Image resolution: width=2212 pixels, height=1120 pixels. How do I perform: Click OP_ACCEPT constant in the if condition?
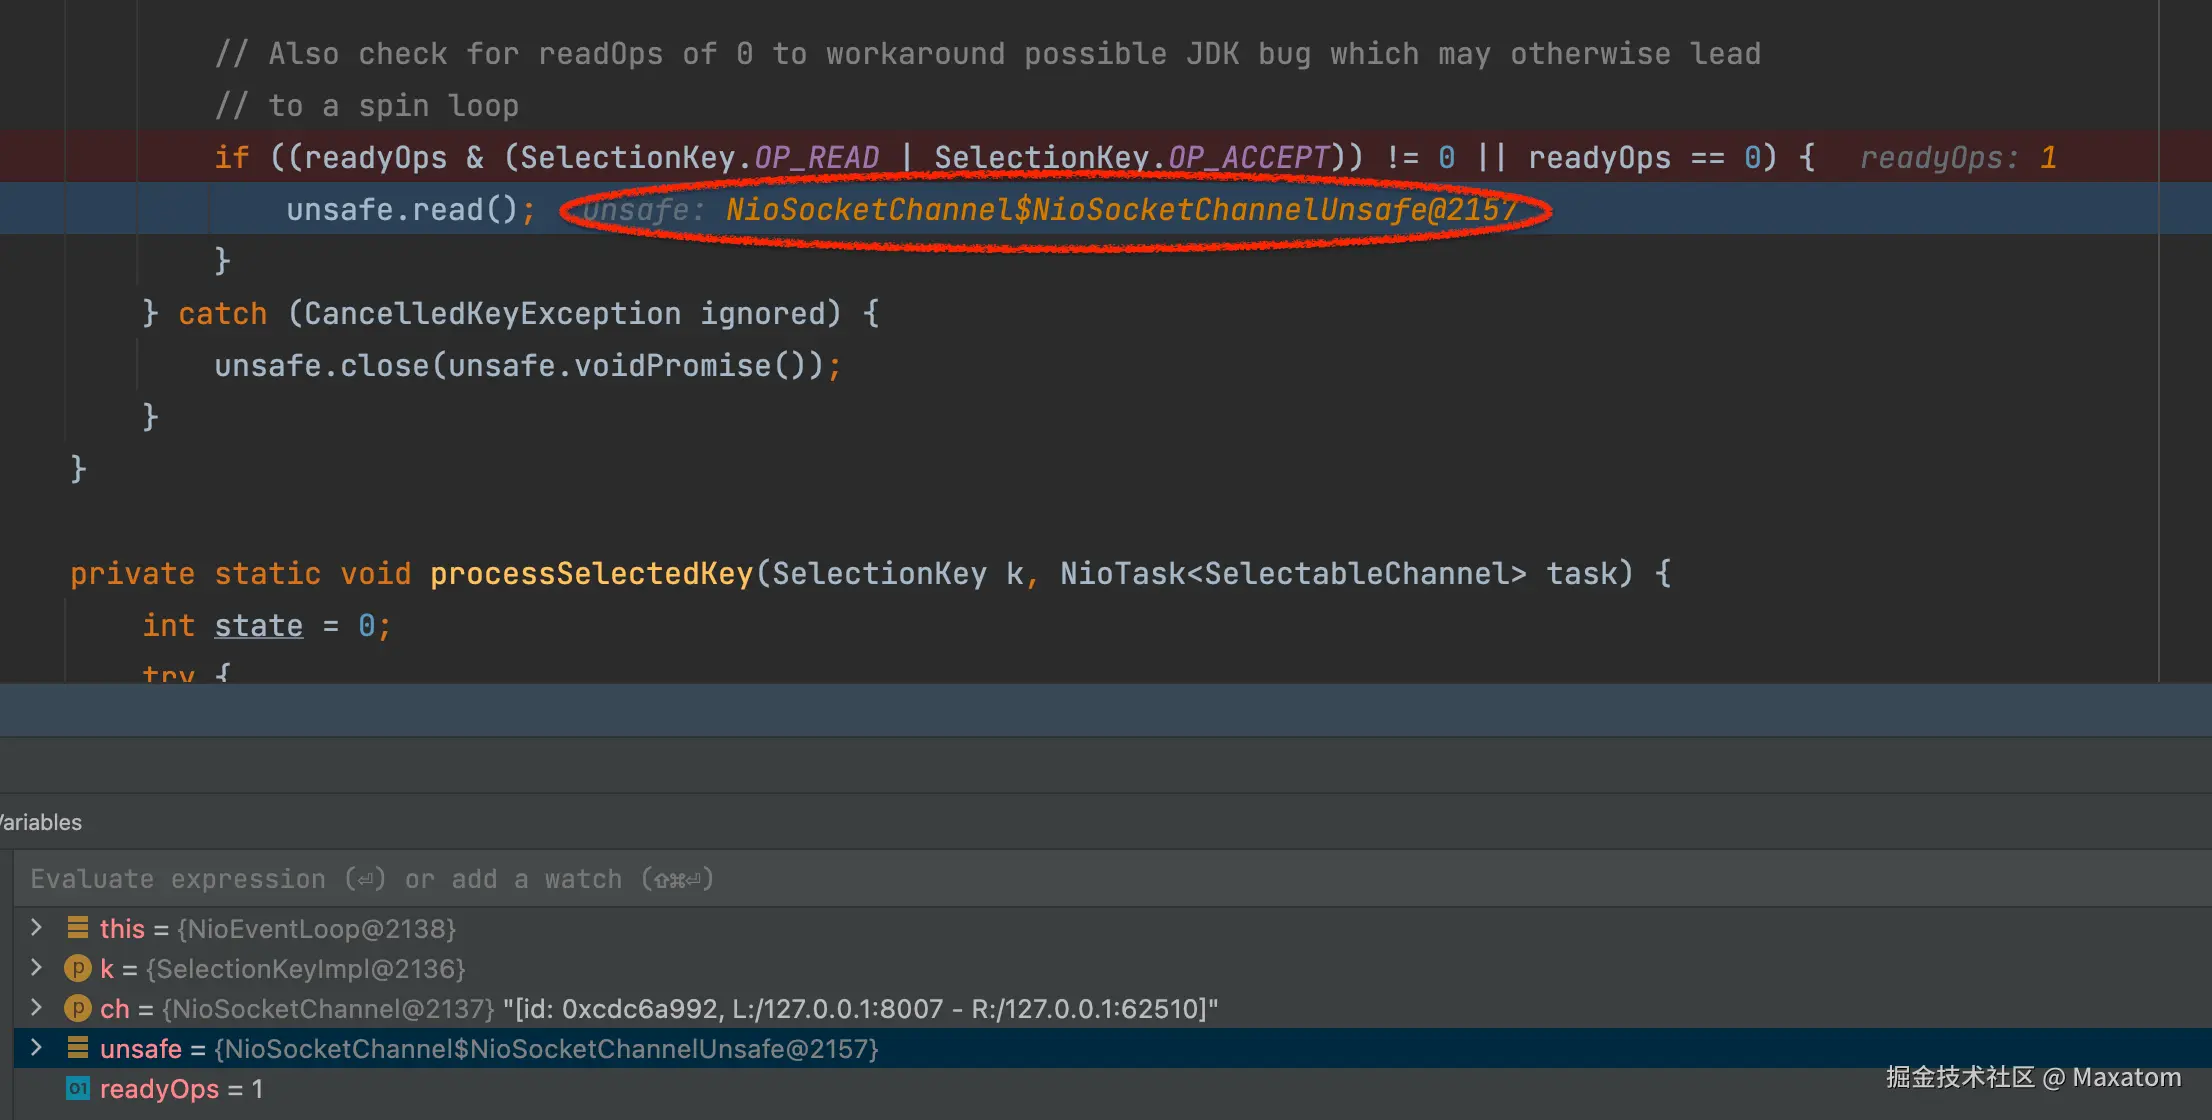pos(1248,158)
